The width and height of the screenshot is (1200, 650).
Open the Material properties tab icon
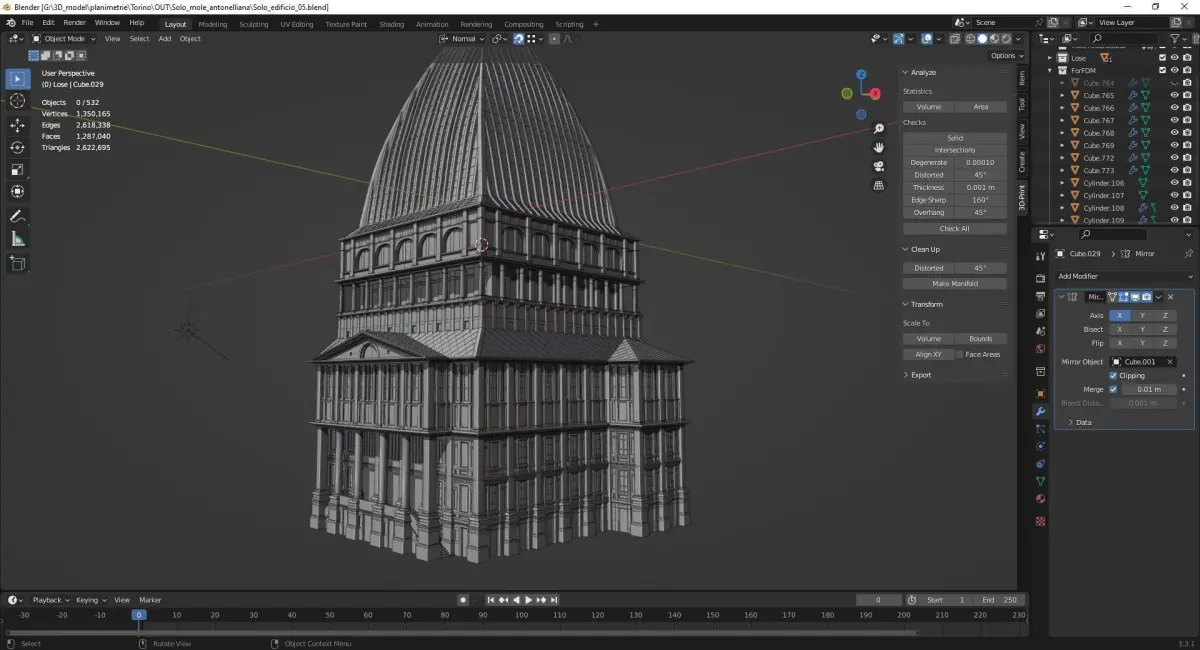pyautogui.click(x=1040, y=499)
